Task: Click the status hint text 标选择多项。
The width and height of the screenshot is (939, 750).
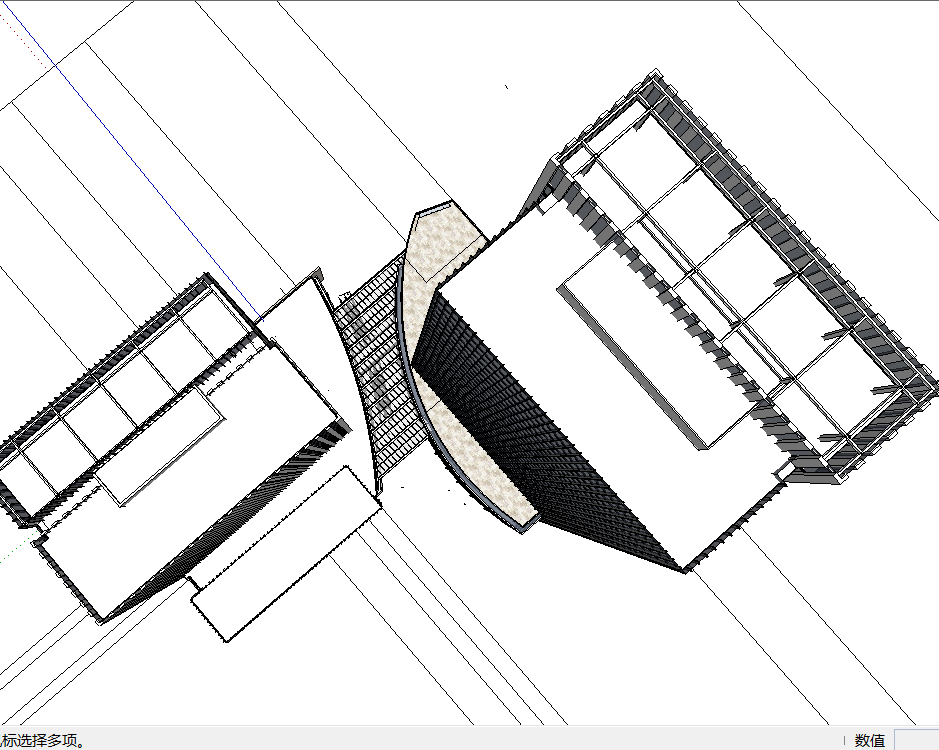Action: pos(43,740)
